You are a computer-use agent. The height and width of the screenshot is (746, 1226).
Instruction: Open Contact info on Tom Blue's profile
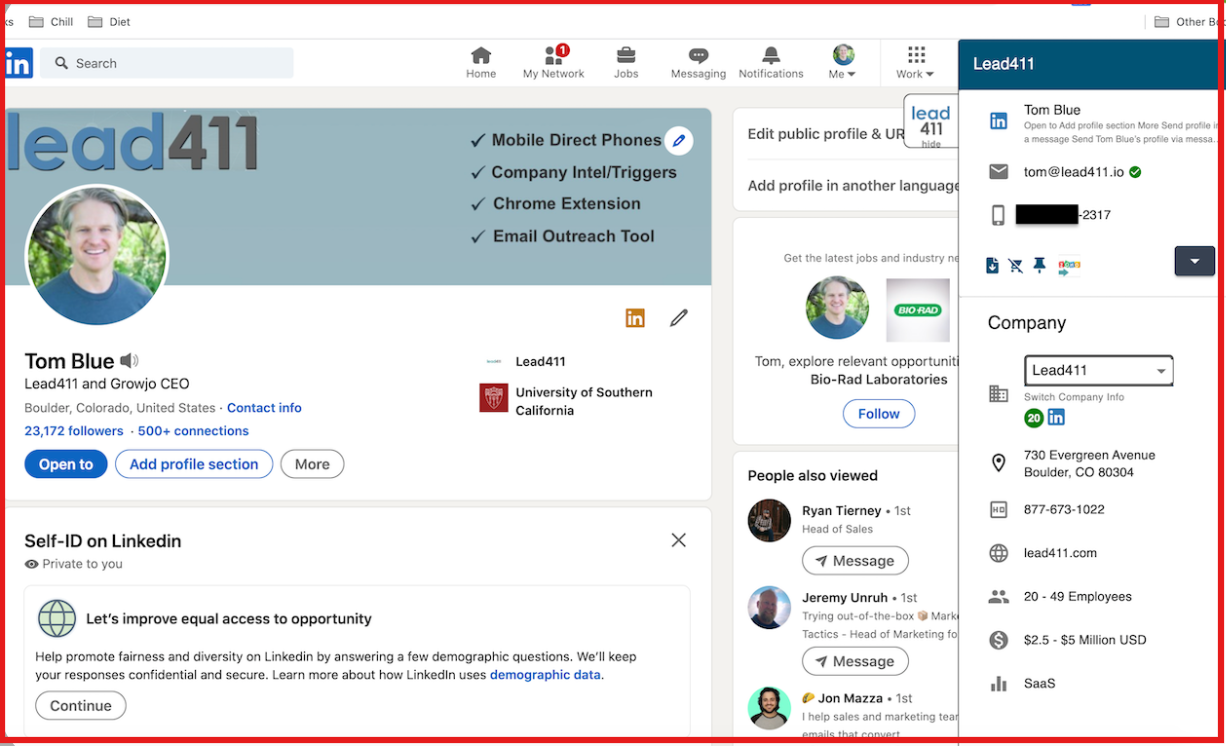(263, 407)
